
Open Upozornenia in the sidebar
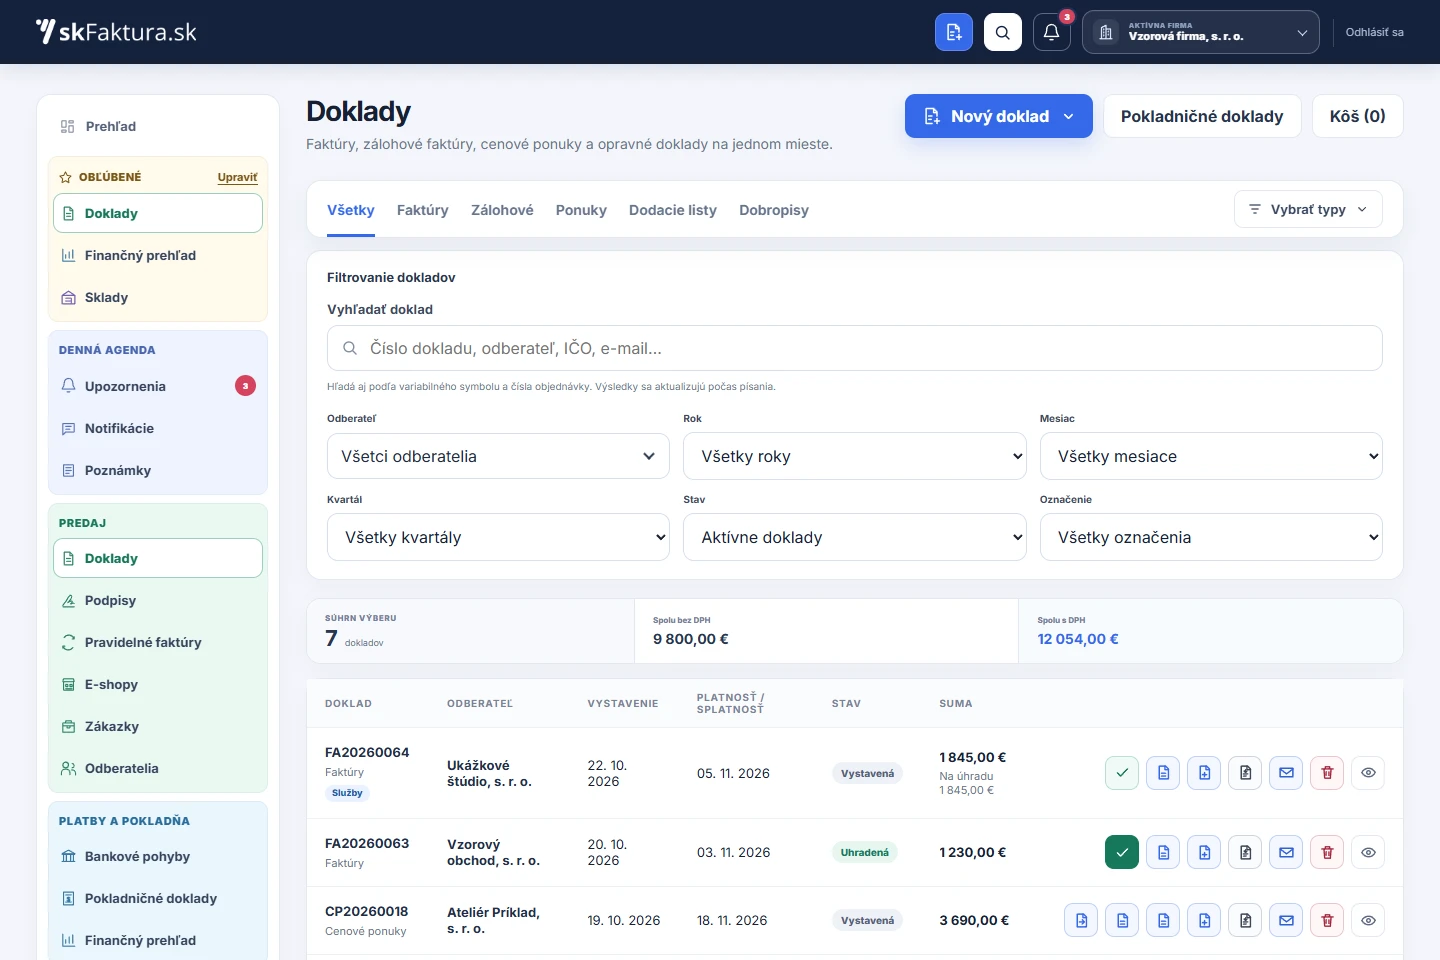click(x=158, y=386)
